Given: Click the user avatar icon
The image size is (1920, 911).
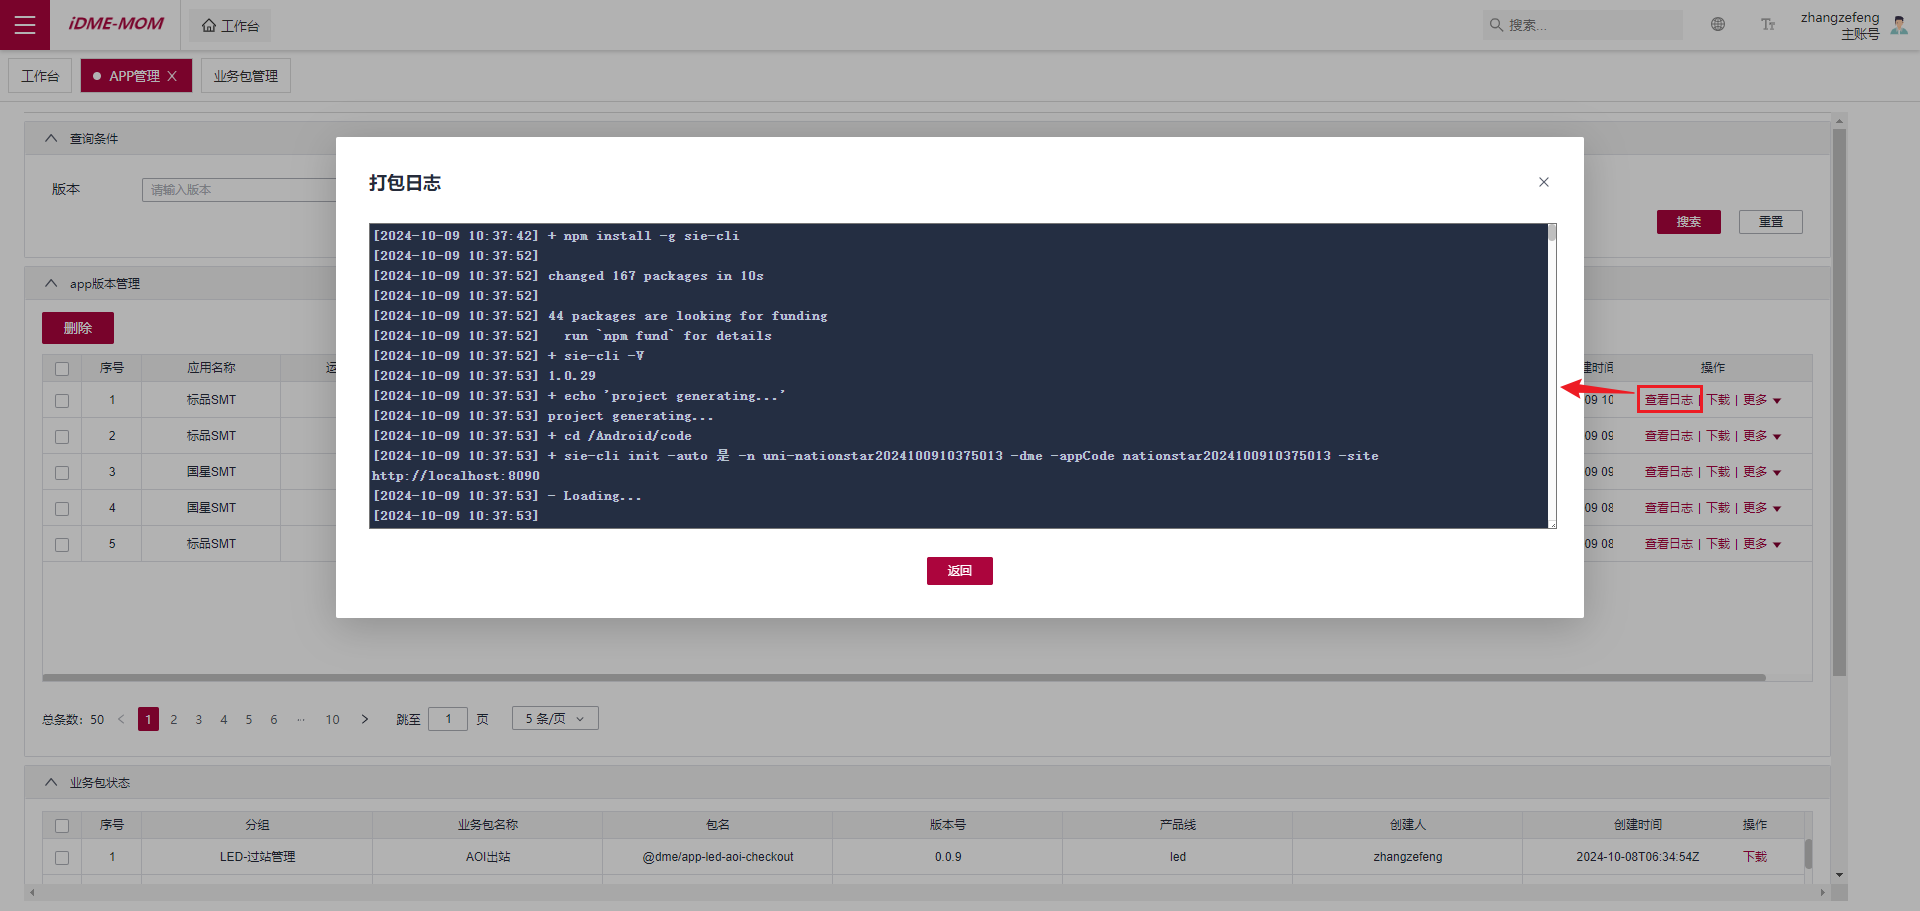Looking at the screenshot, I should pyautogui.click(x=1899, y=25).
